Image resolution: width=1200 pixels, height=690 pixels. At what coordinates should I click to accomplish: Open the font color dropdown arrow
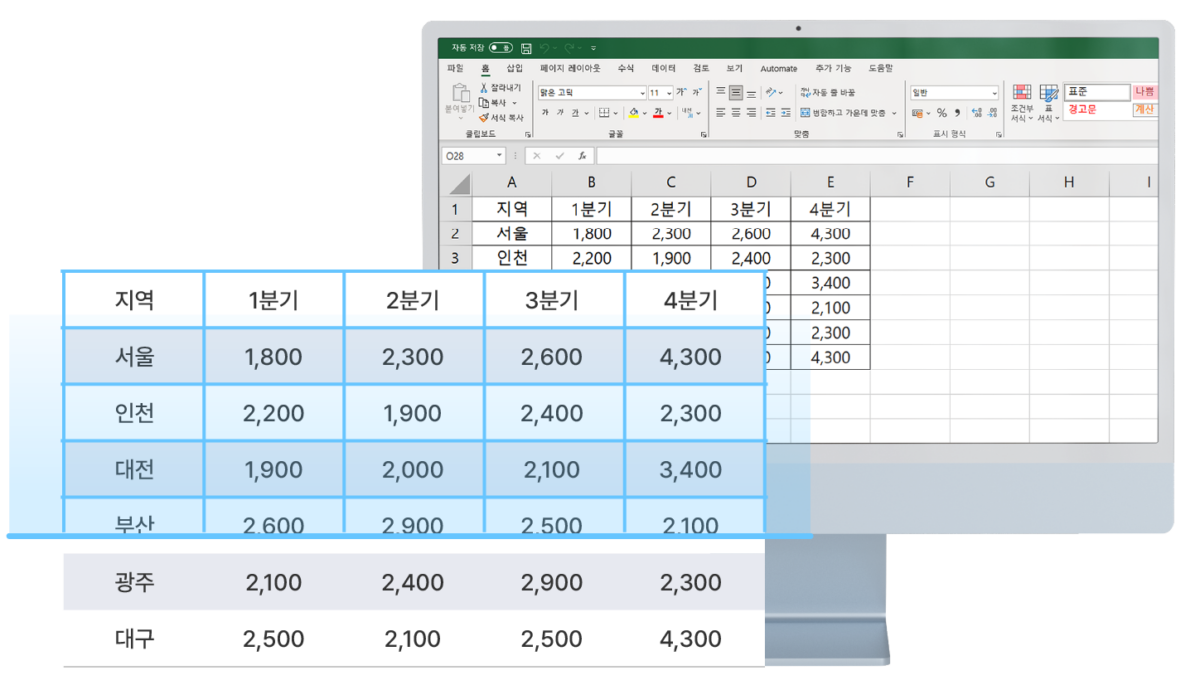coord(670,113)
